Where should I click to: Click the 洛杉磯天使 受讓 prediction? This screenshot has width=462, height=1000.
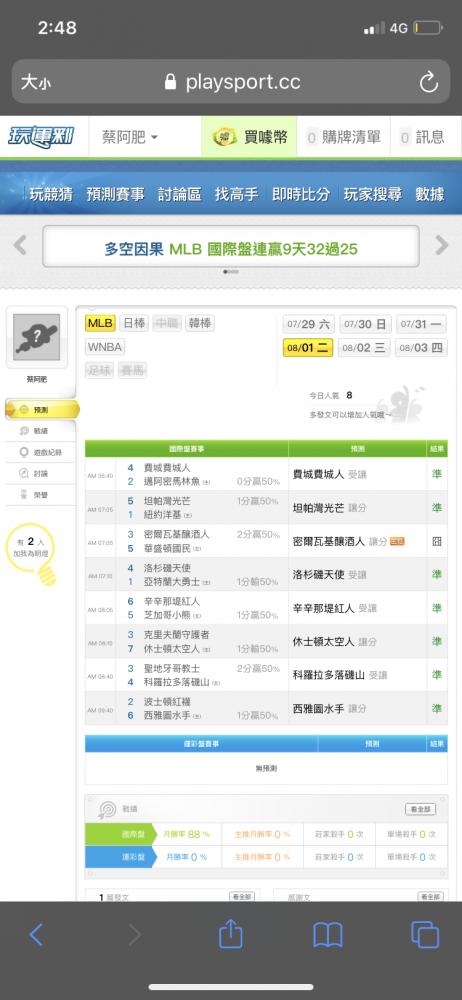click(x=329, y=575)
